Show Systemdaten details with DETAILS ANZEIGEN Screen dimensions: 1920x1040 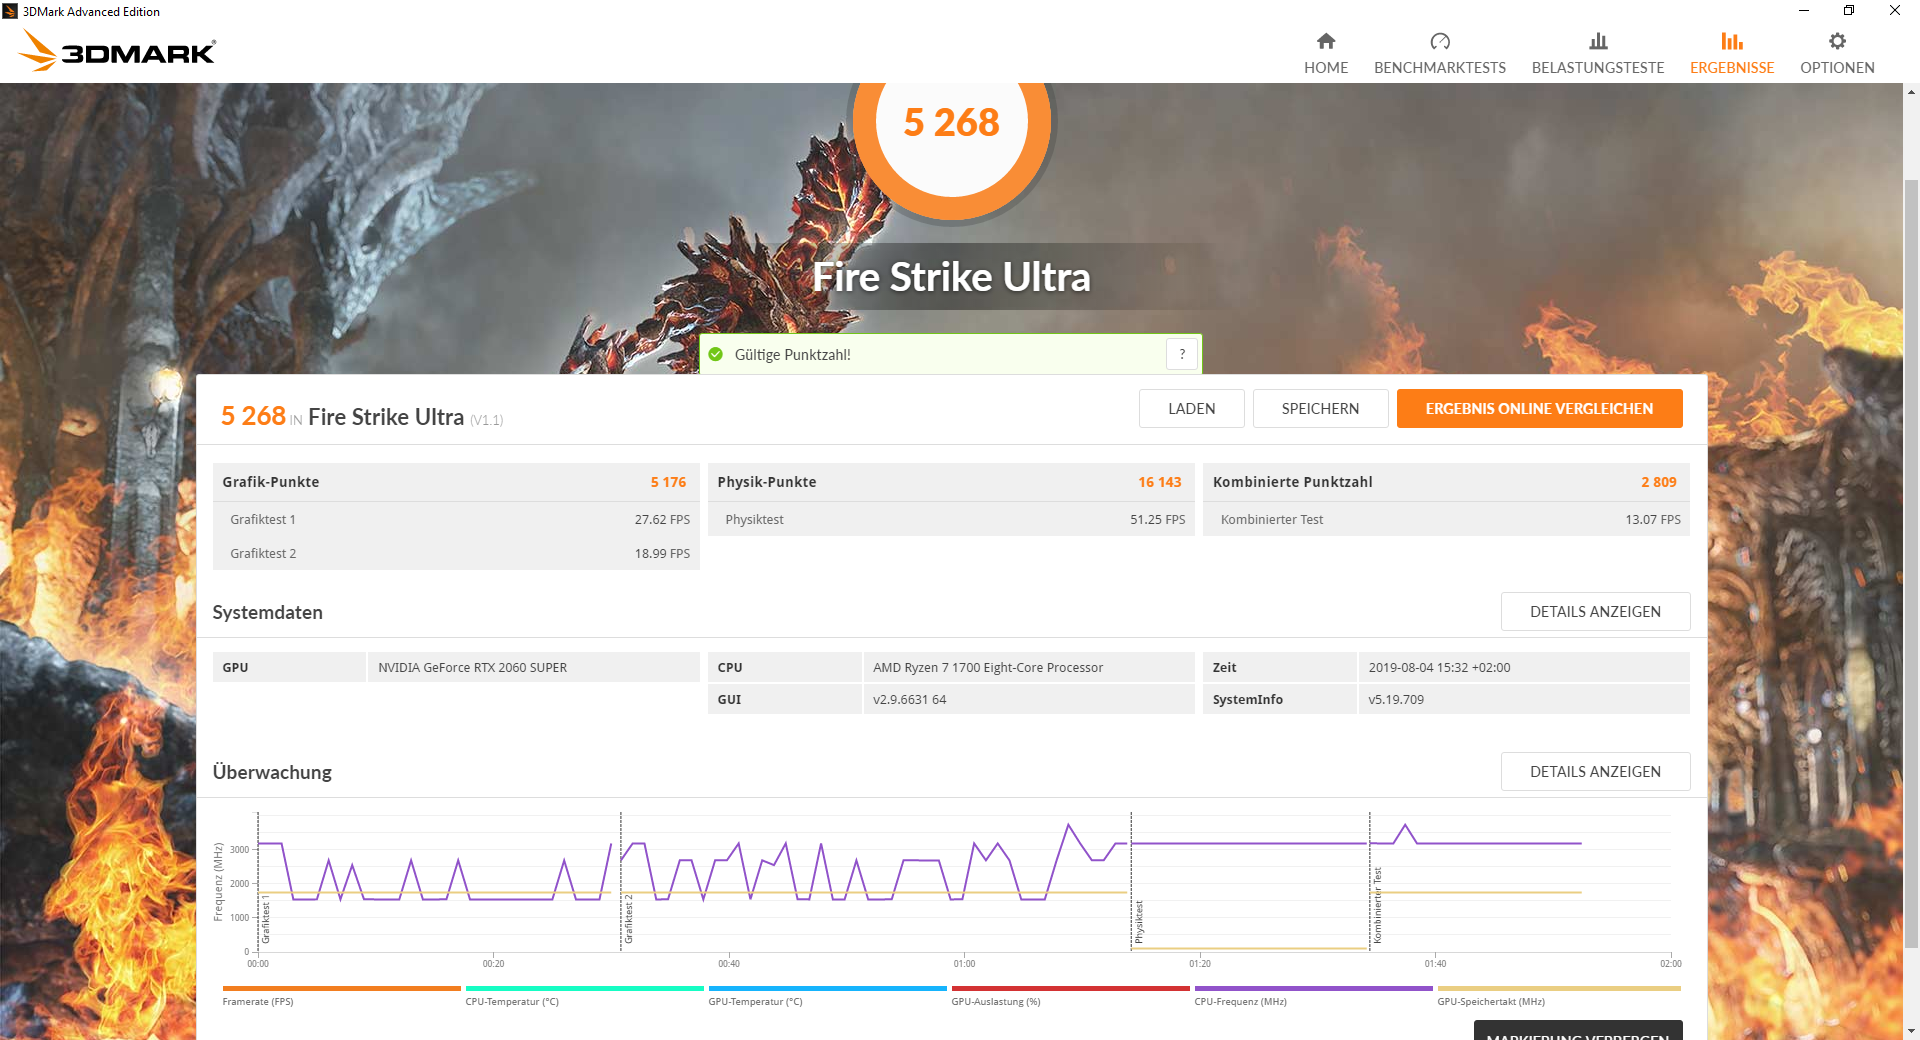pos(1595,611)
